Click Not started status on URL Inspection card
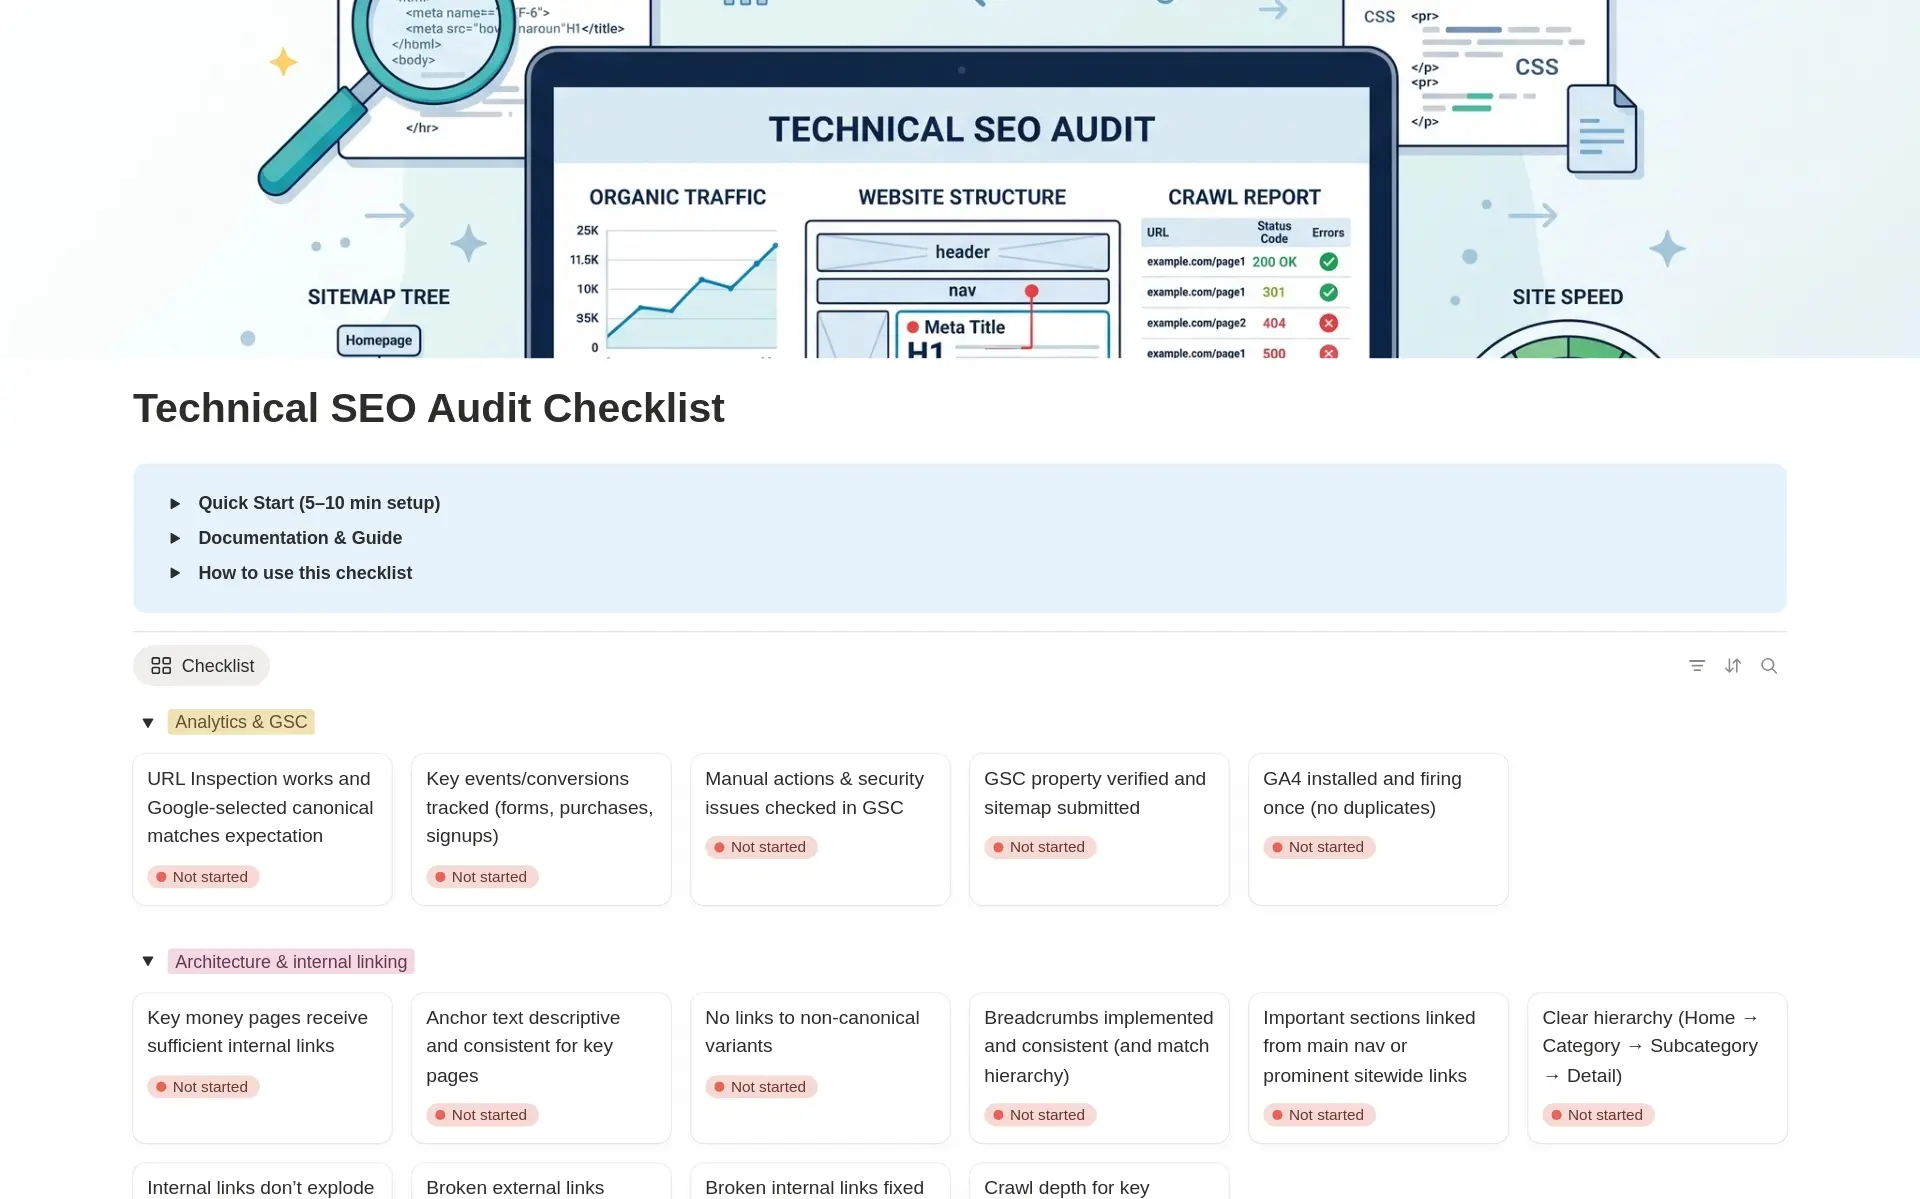The image size is (1920, 1199). (203, 877)
